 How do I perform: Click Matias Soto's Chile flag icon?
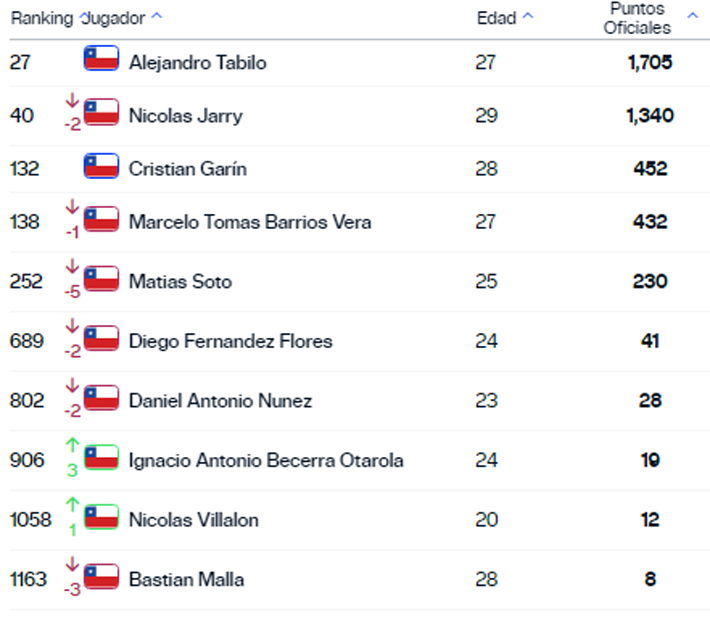click(101, 279)
